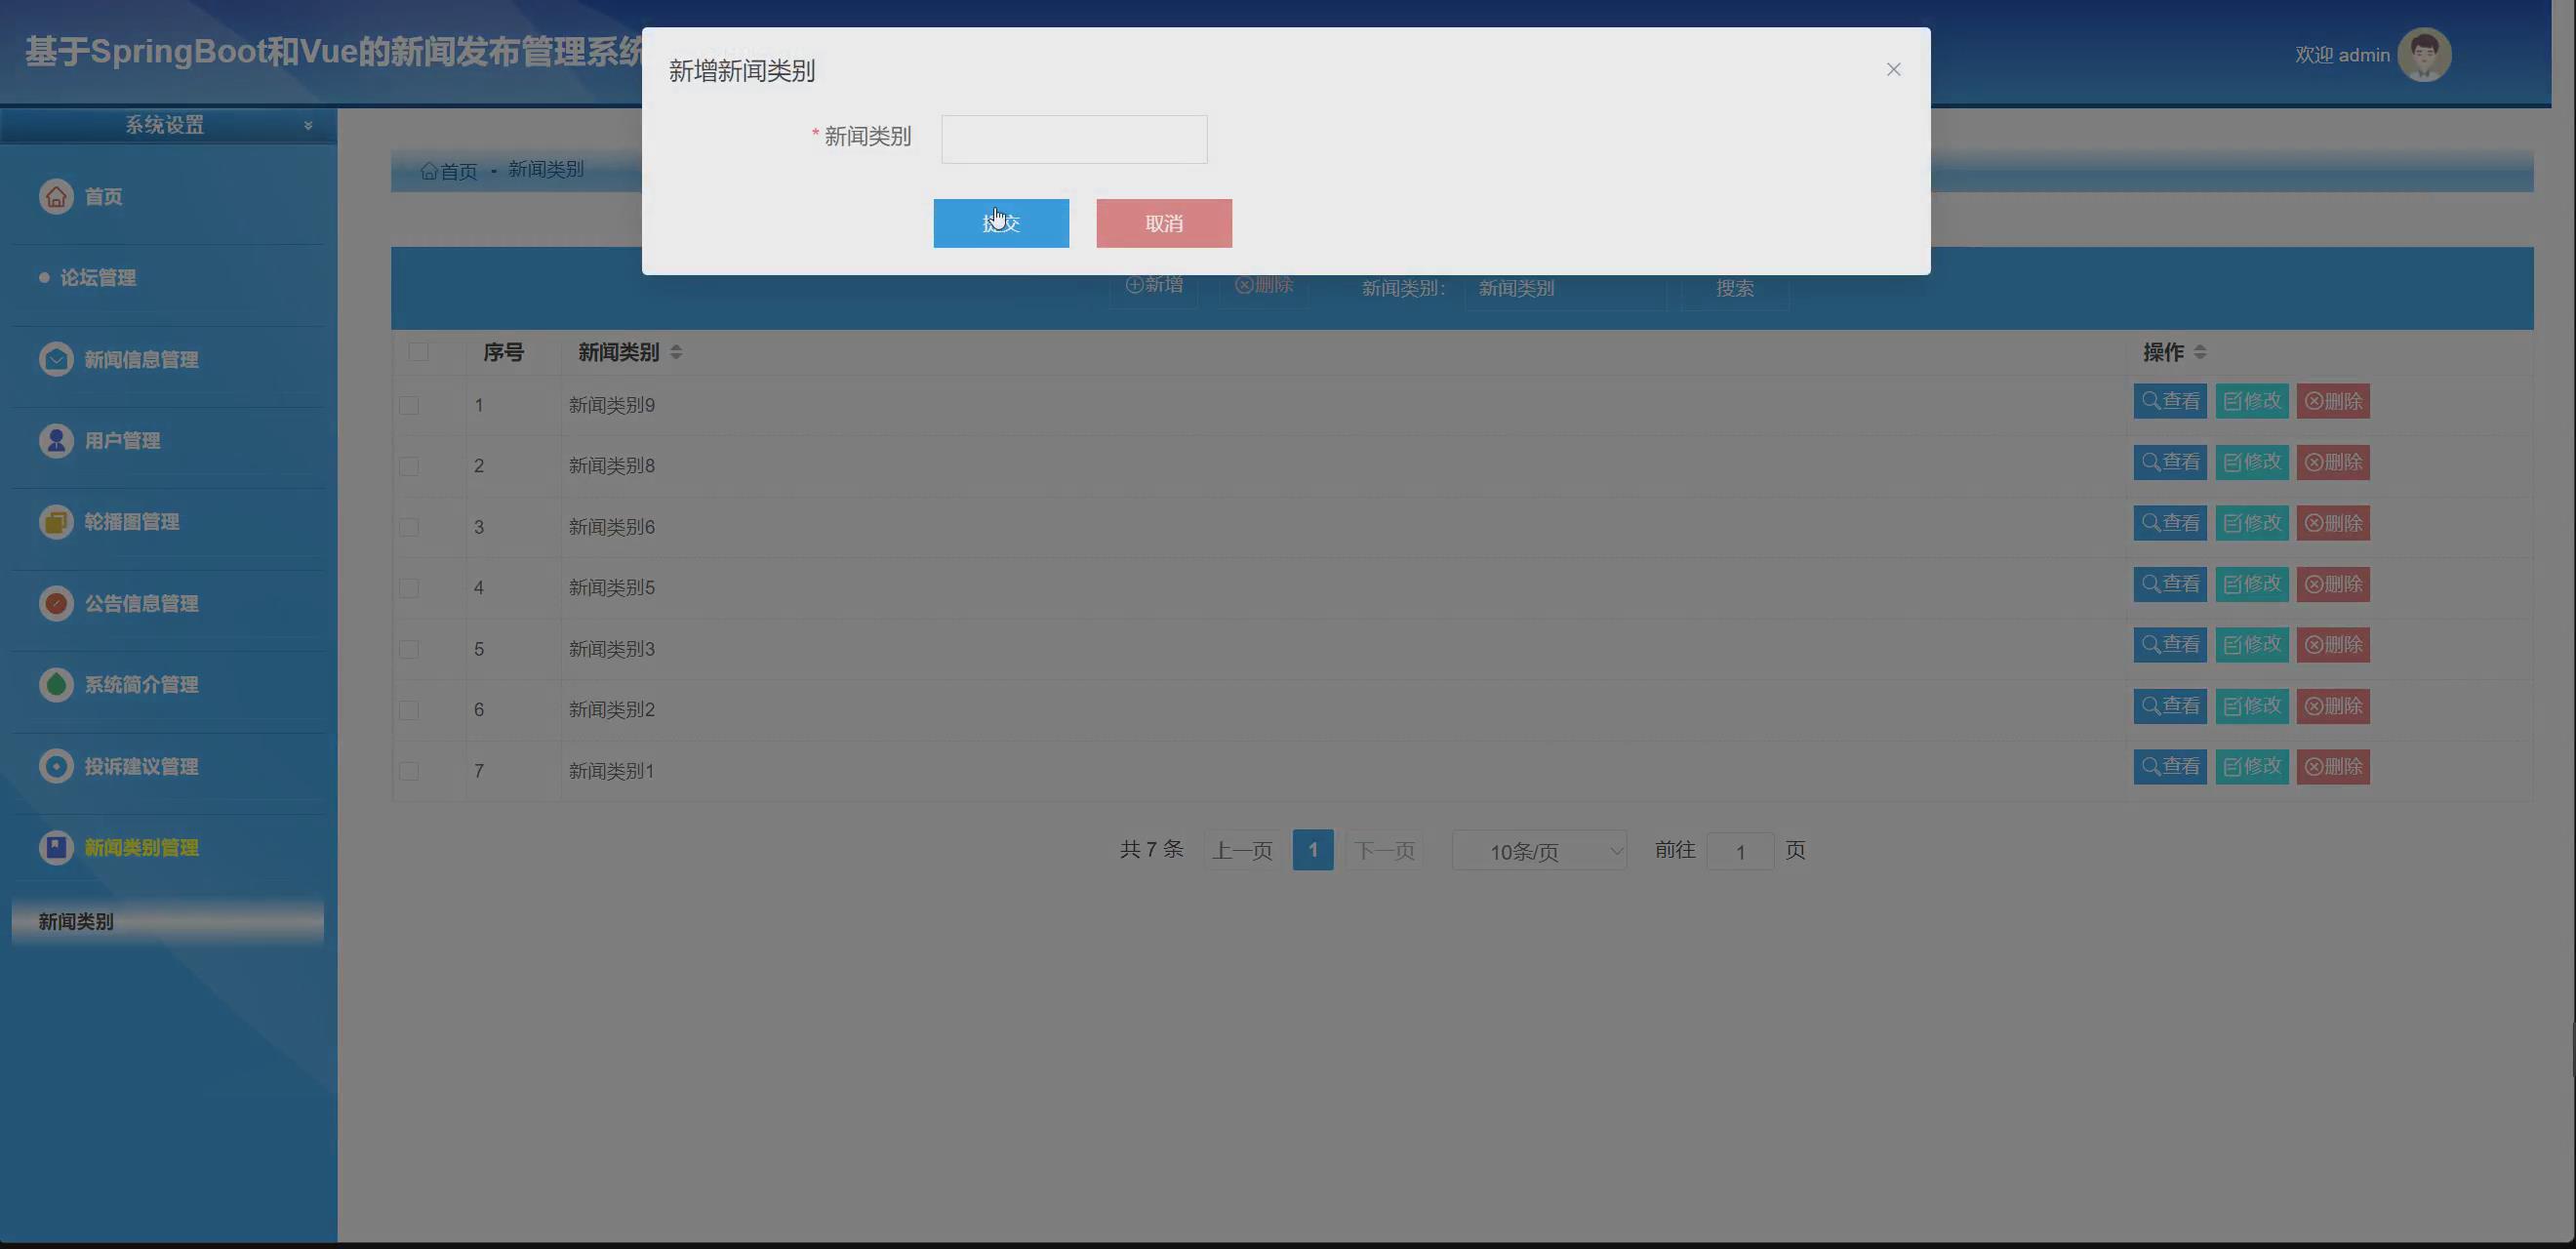Check the row checkbox for 新闻类别9
Screen dimensions: 2576x1249
pyautogui.click(x=408, y=404)
